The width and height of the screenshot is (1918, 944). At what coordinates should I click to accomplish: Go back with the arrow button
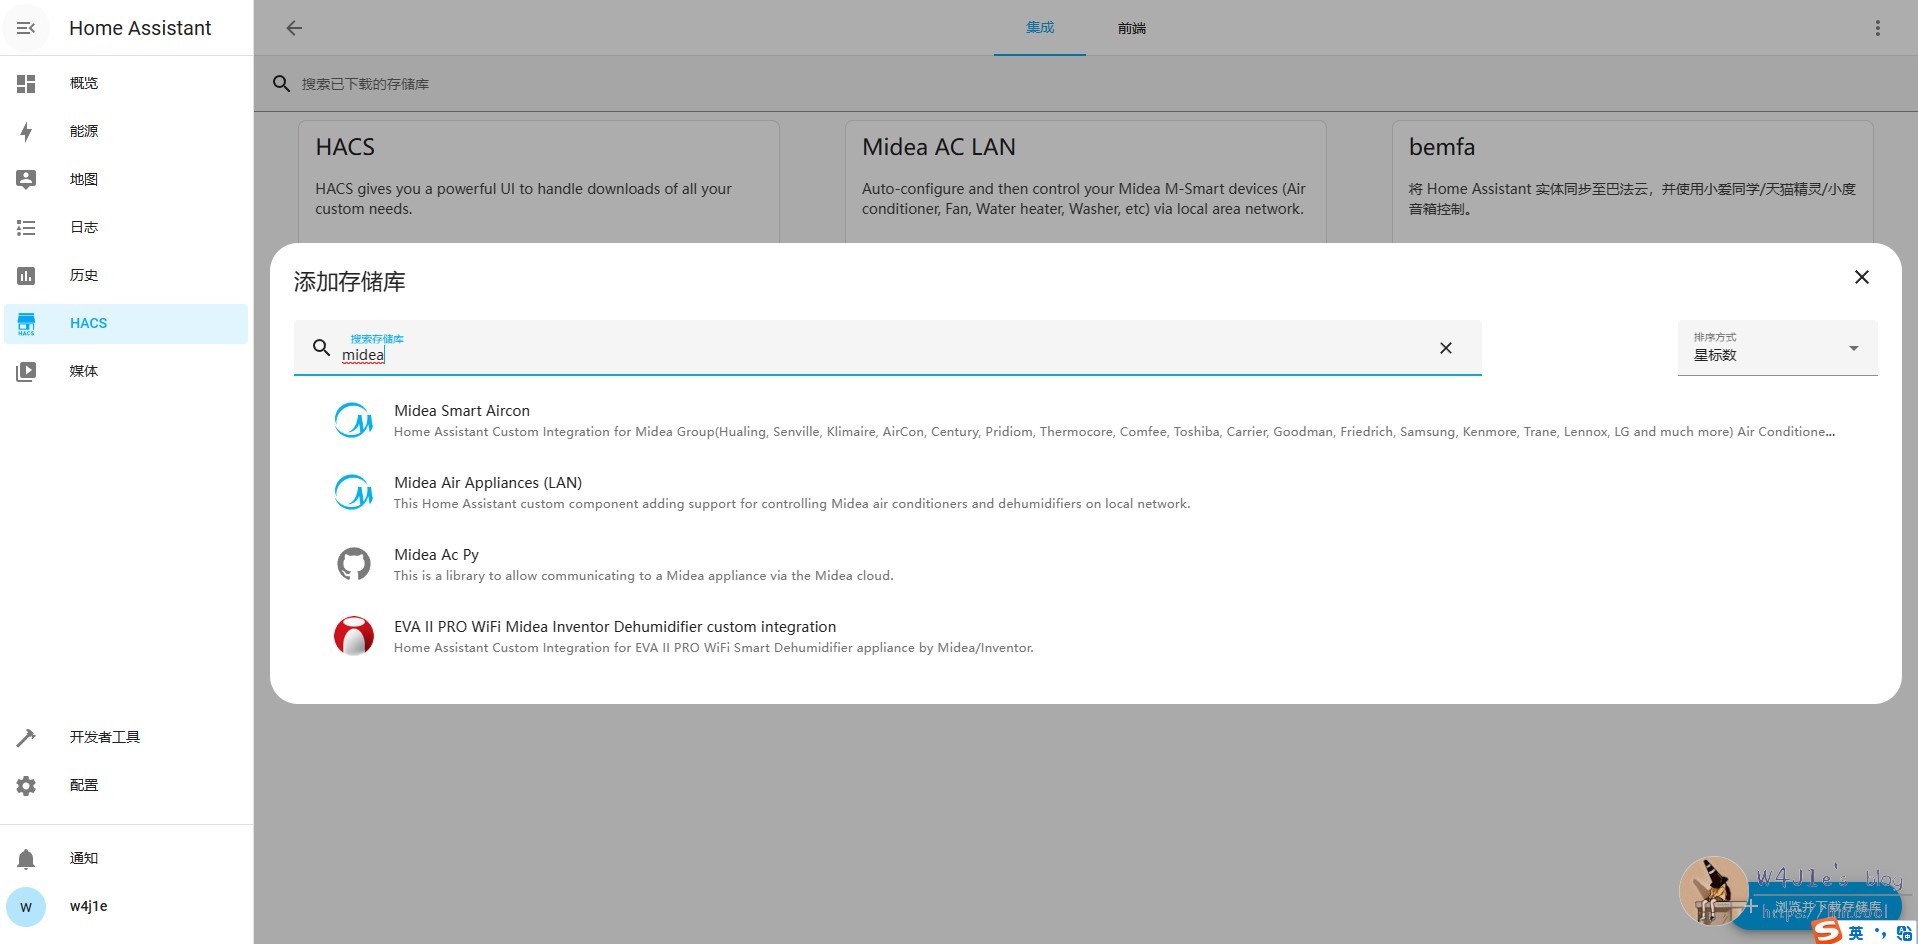294,28
